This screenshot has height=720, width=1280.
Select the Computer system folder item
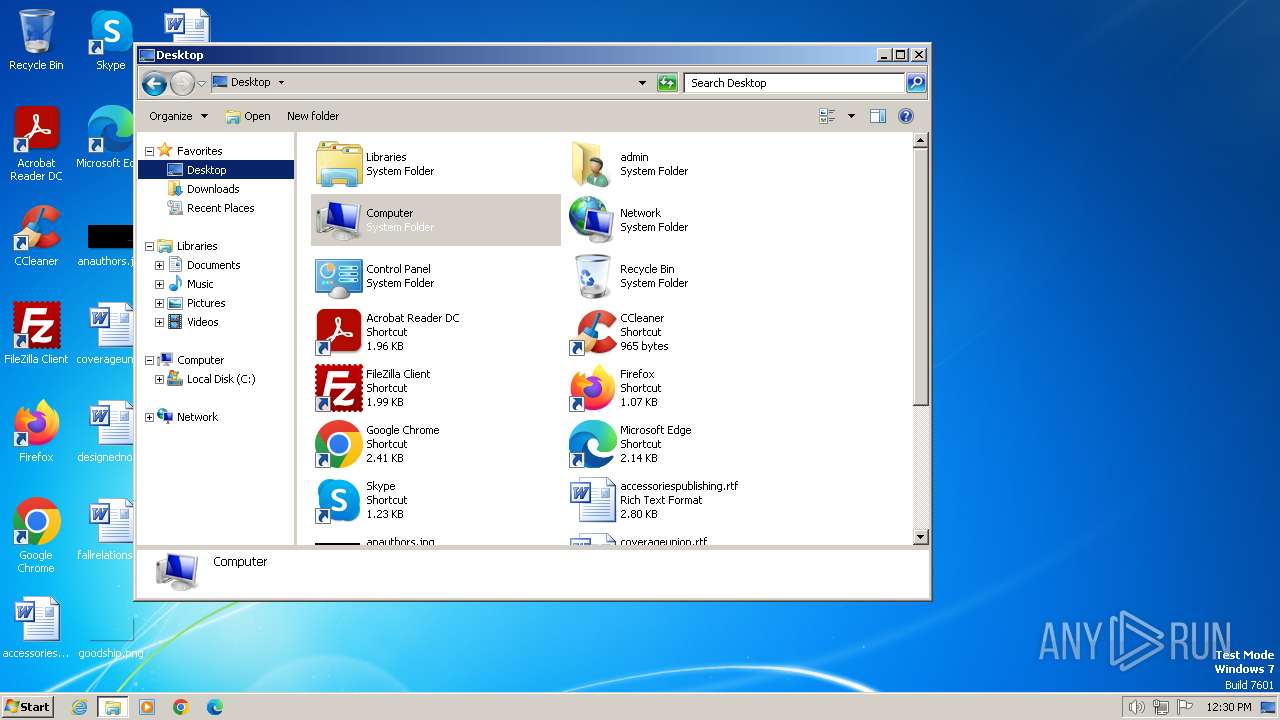click(436, 220)
